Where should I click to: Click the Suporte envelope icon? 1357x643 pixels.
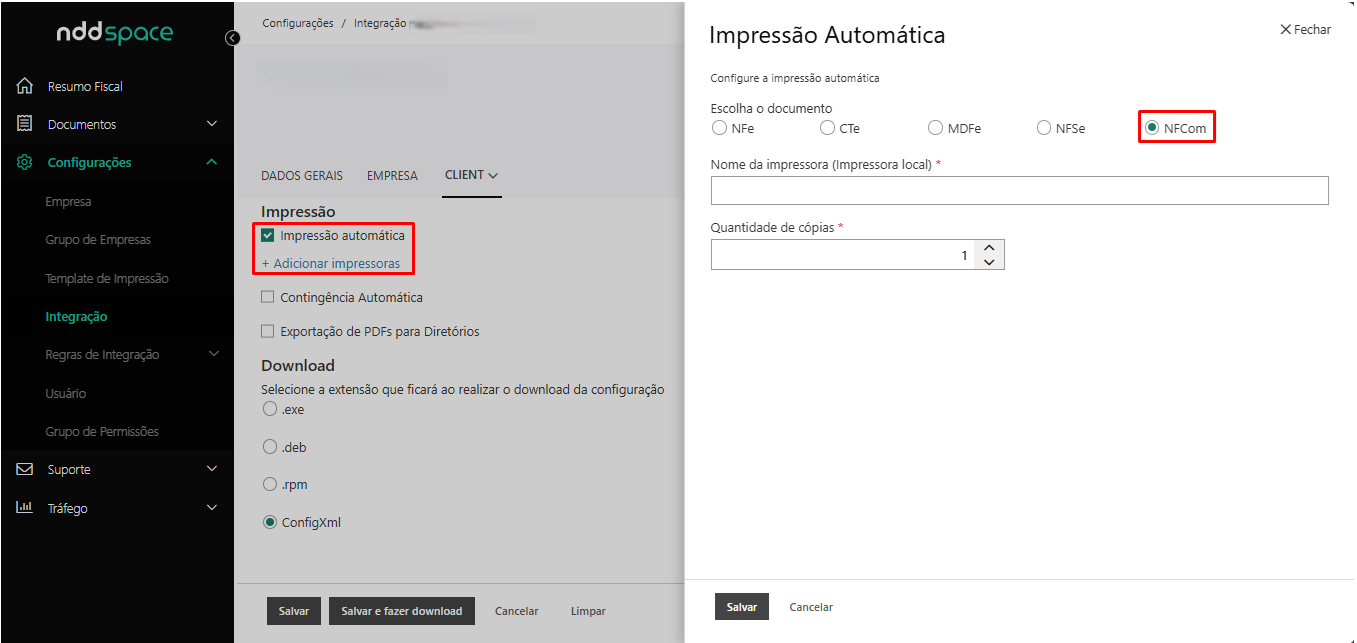tap(26, 469)
